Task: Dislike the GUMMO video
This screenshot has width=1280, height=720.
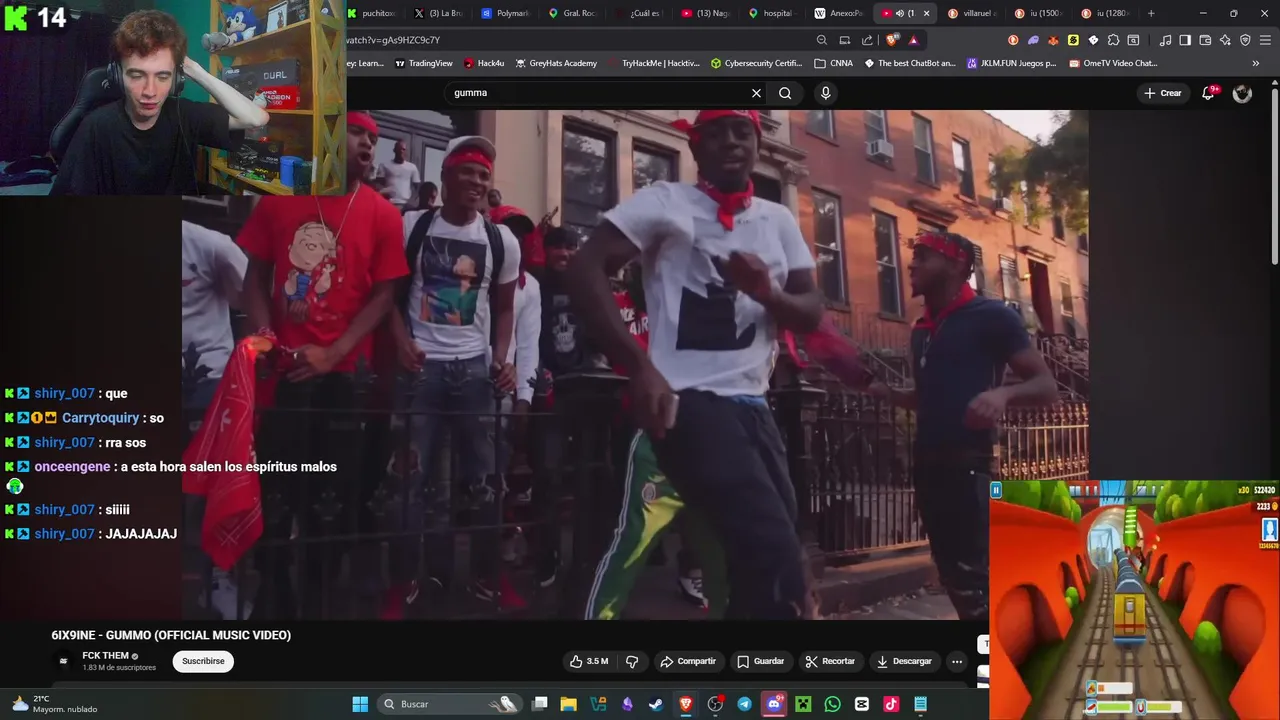Action: (632, 661)
